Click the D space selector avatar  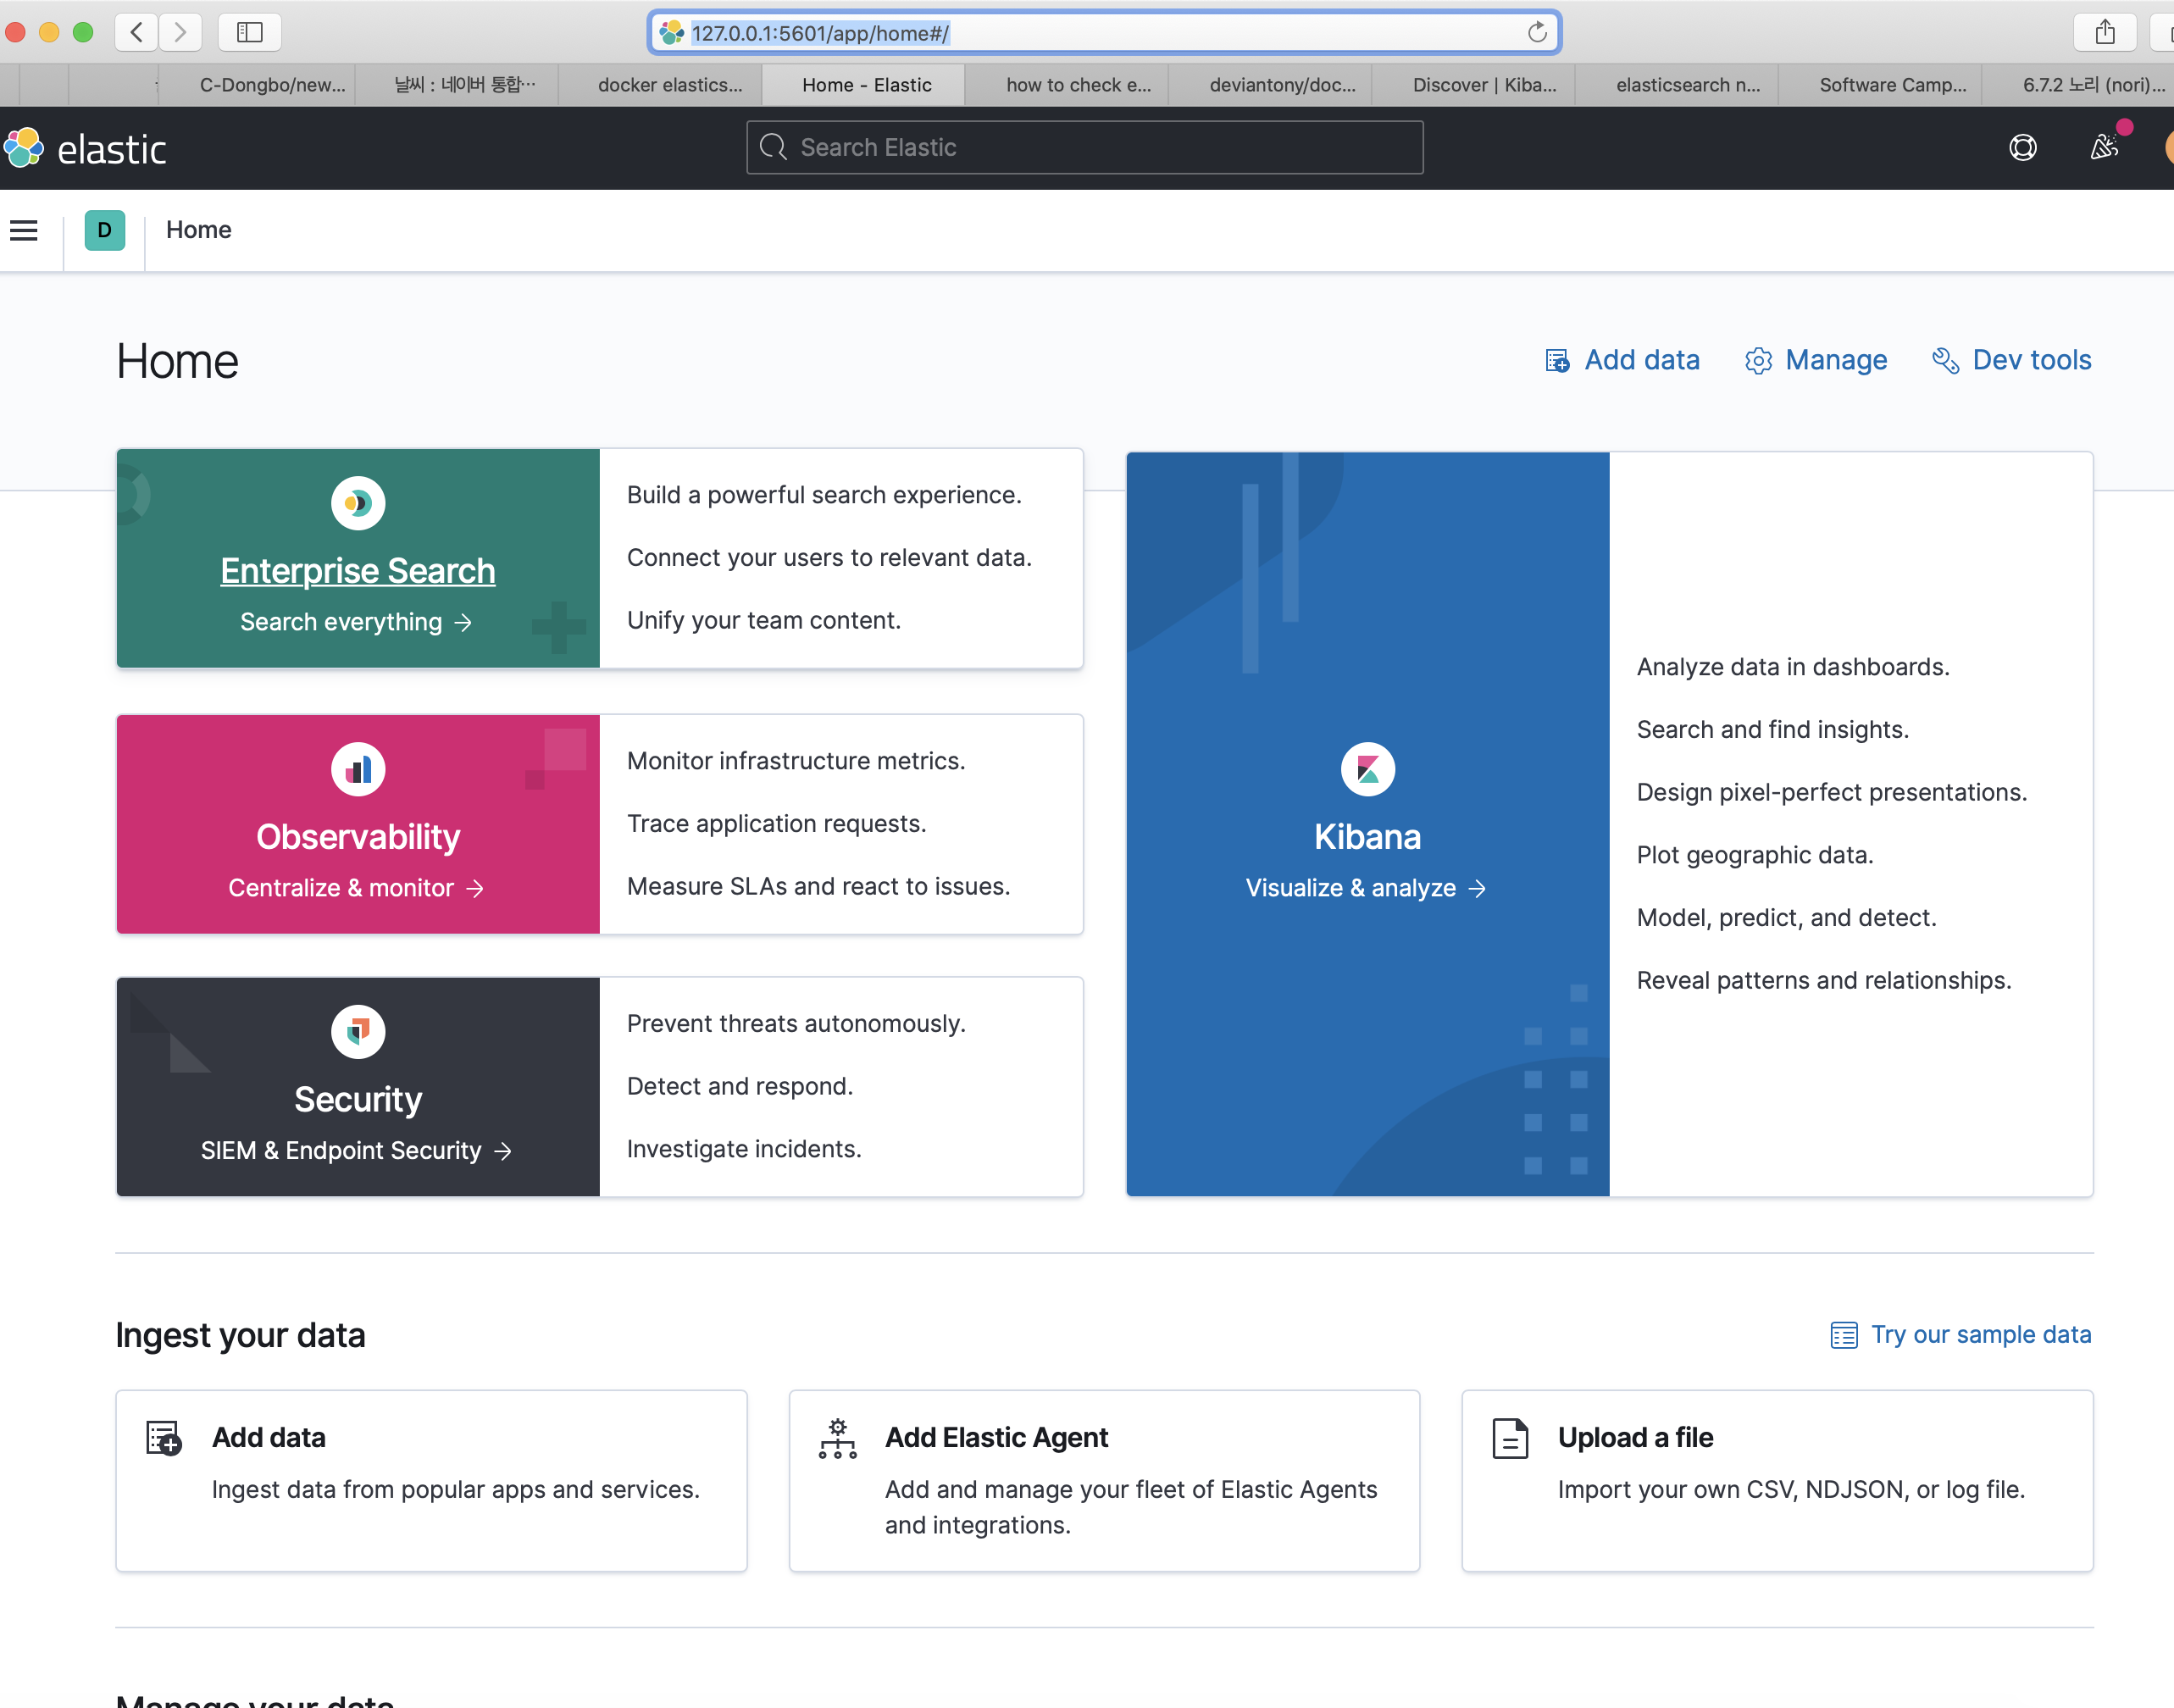point(104,230)
